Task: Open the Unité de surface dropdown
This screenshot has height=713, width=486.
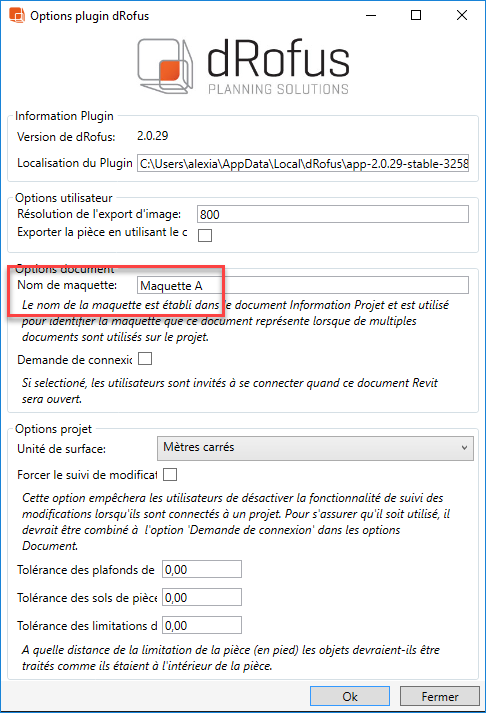Action: 315,448
